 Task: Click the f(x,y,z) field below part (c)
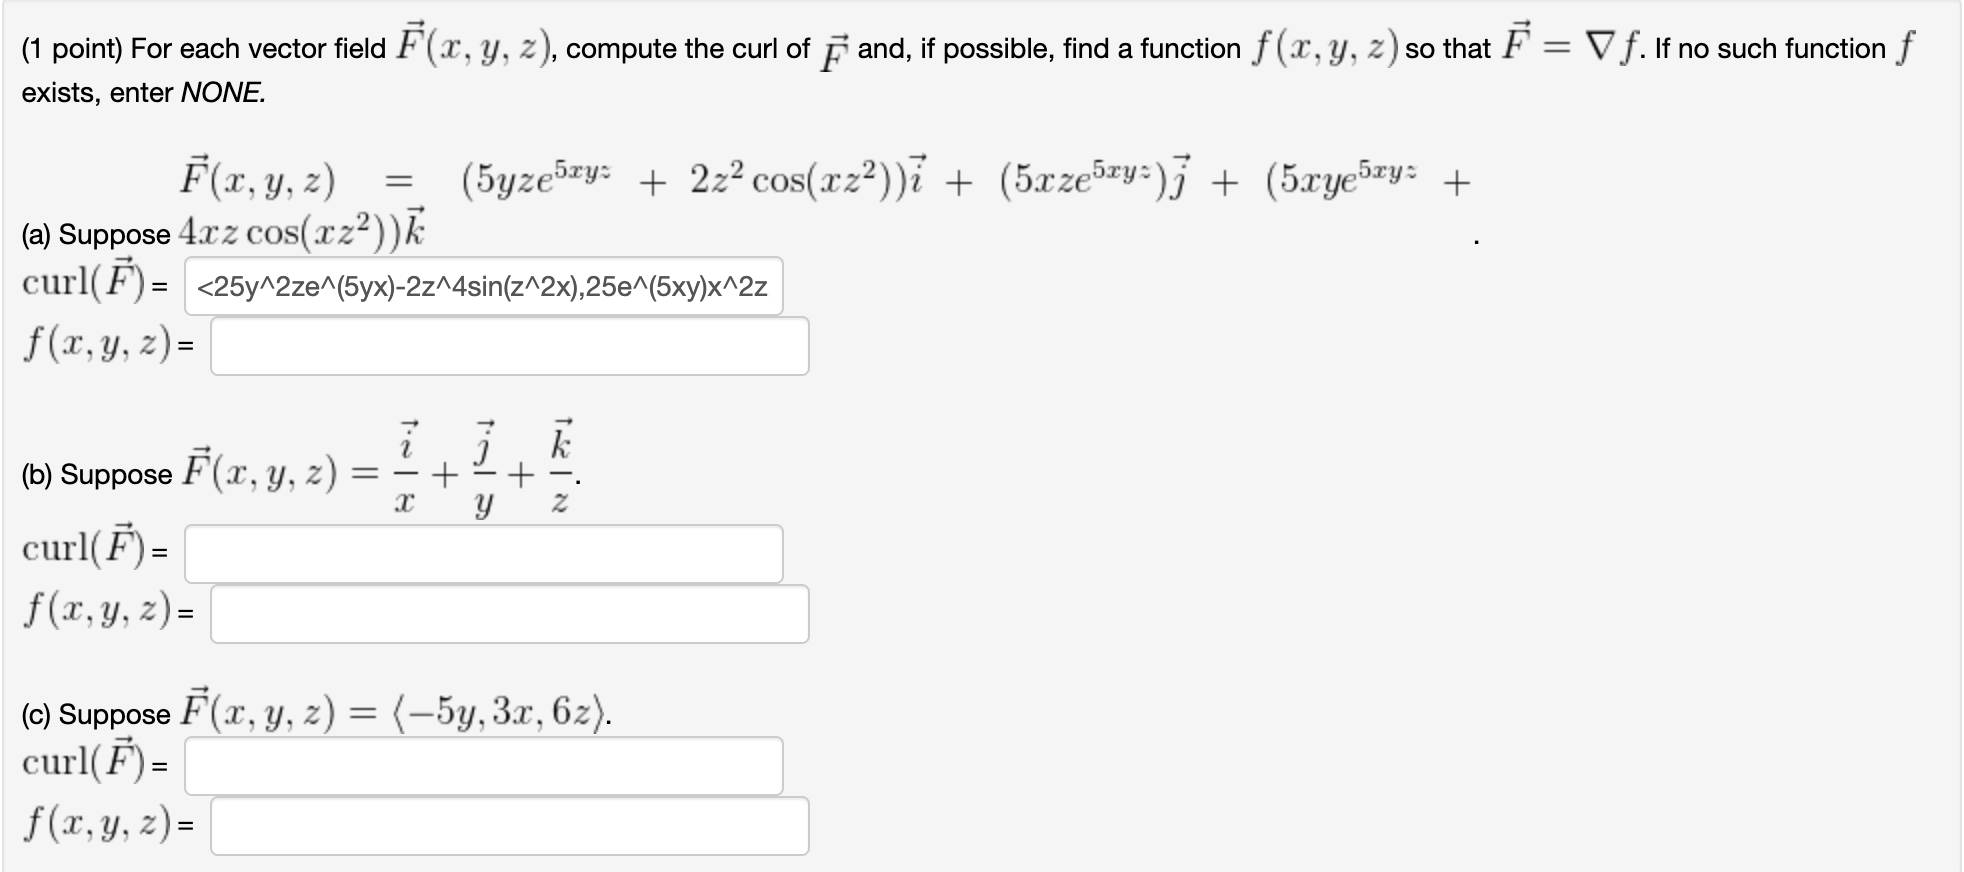[510, 827]
